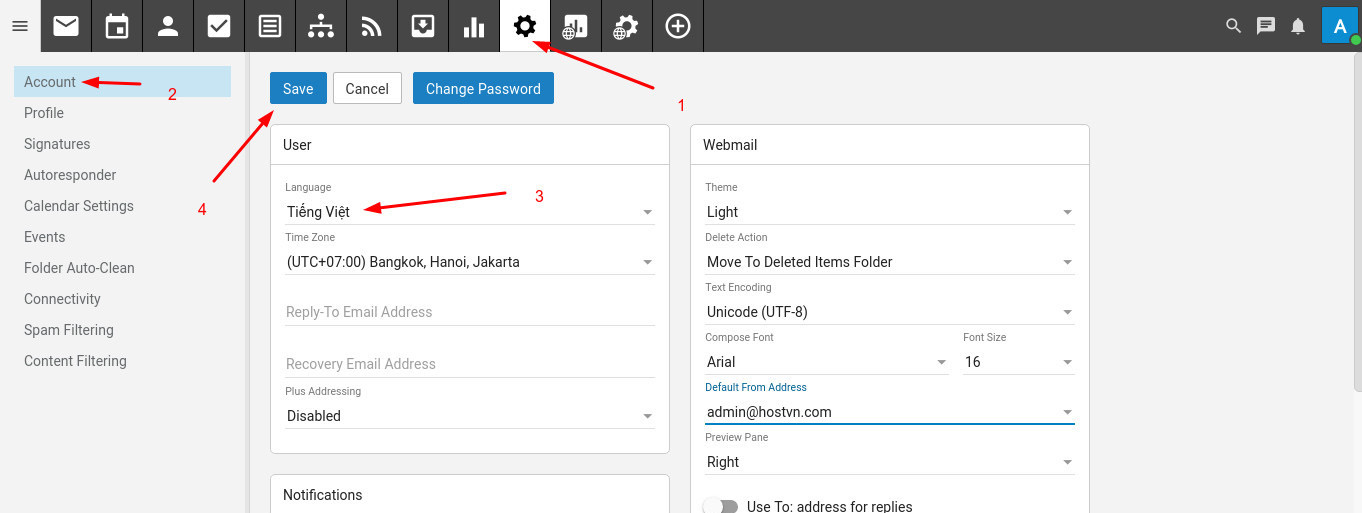Click the Save button
The image size is (1362, 513).
[298, 88]
